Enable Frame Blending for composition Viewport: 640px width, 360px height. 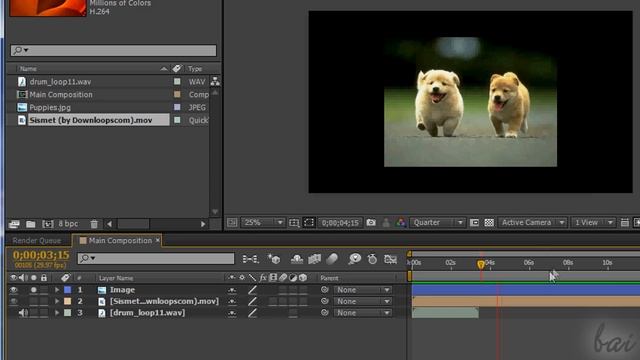(314, 259)
